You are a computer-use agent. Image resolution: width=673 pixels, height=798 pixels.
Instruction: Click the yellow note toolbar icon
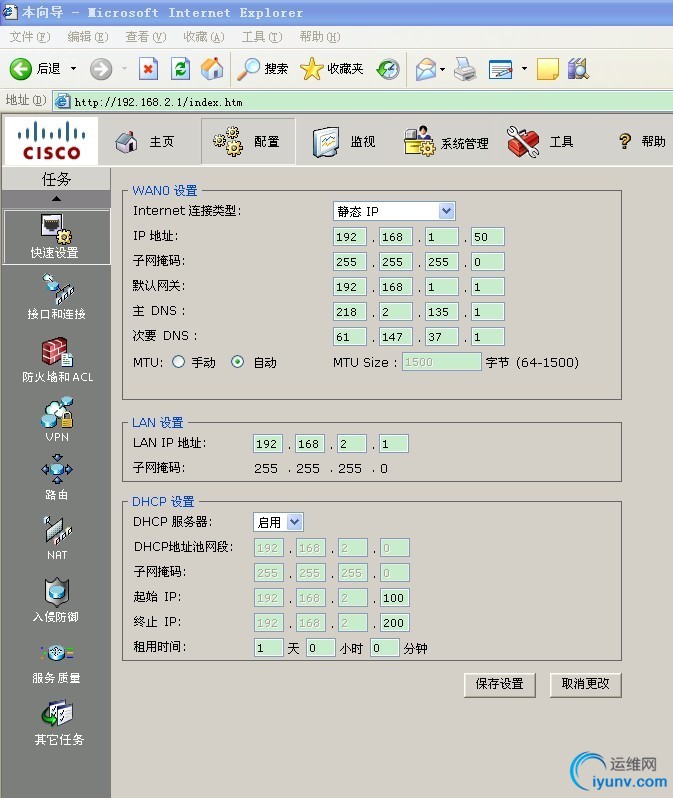click(548, 69)
